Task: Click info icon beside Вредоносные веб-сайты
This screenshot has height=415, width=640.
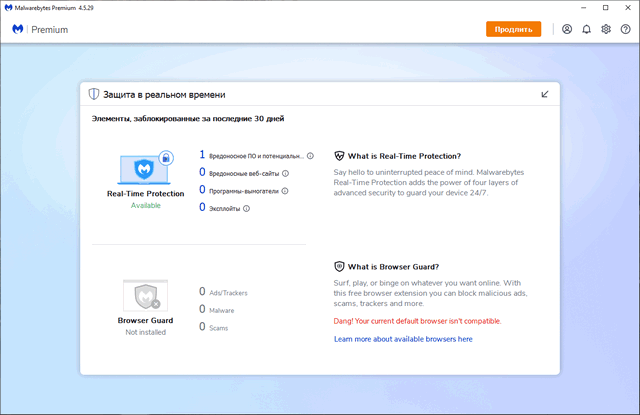Action: 286,173
